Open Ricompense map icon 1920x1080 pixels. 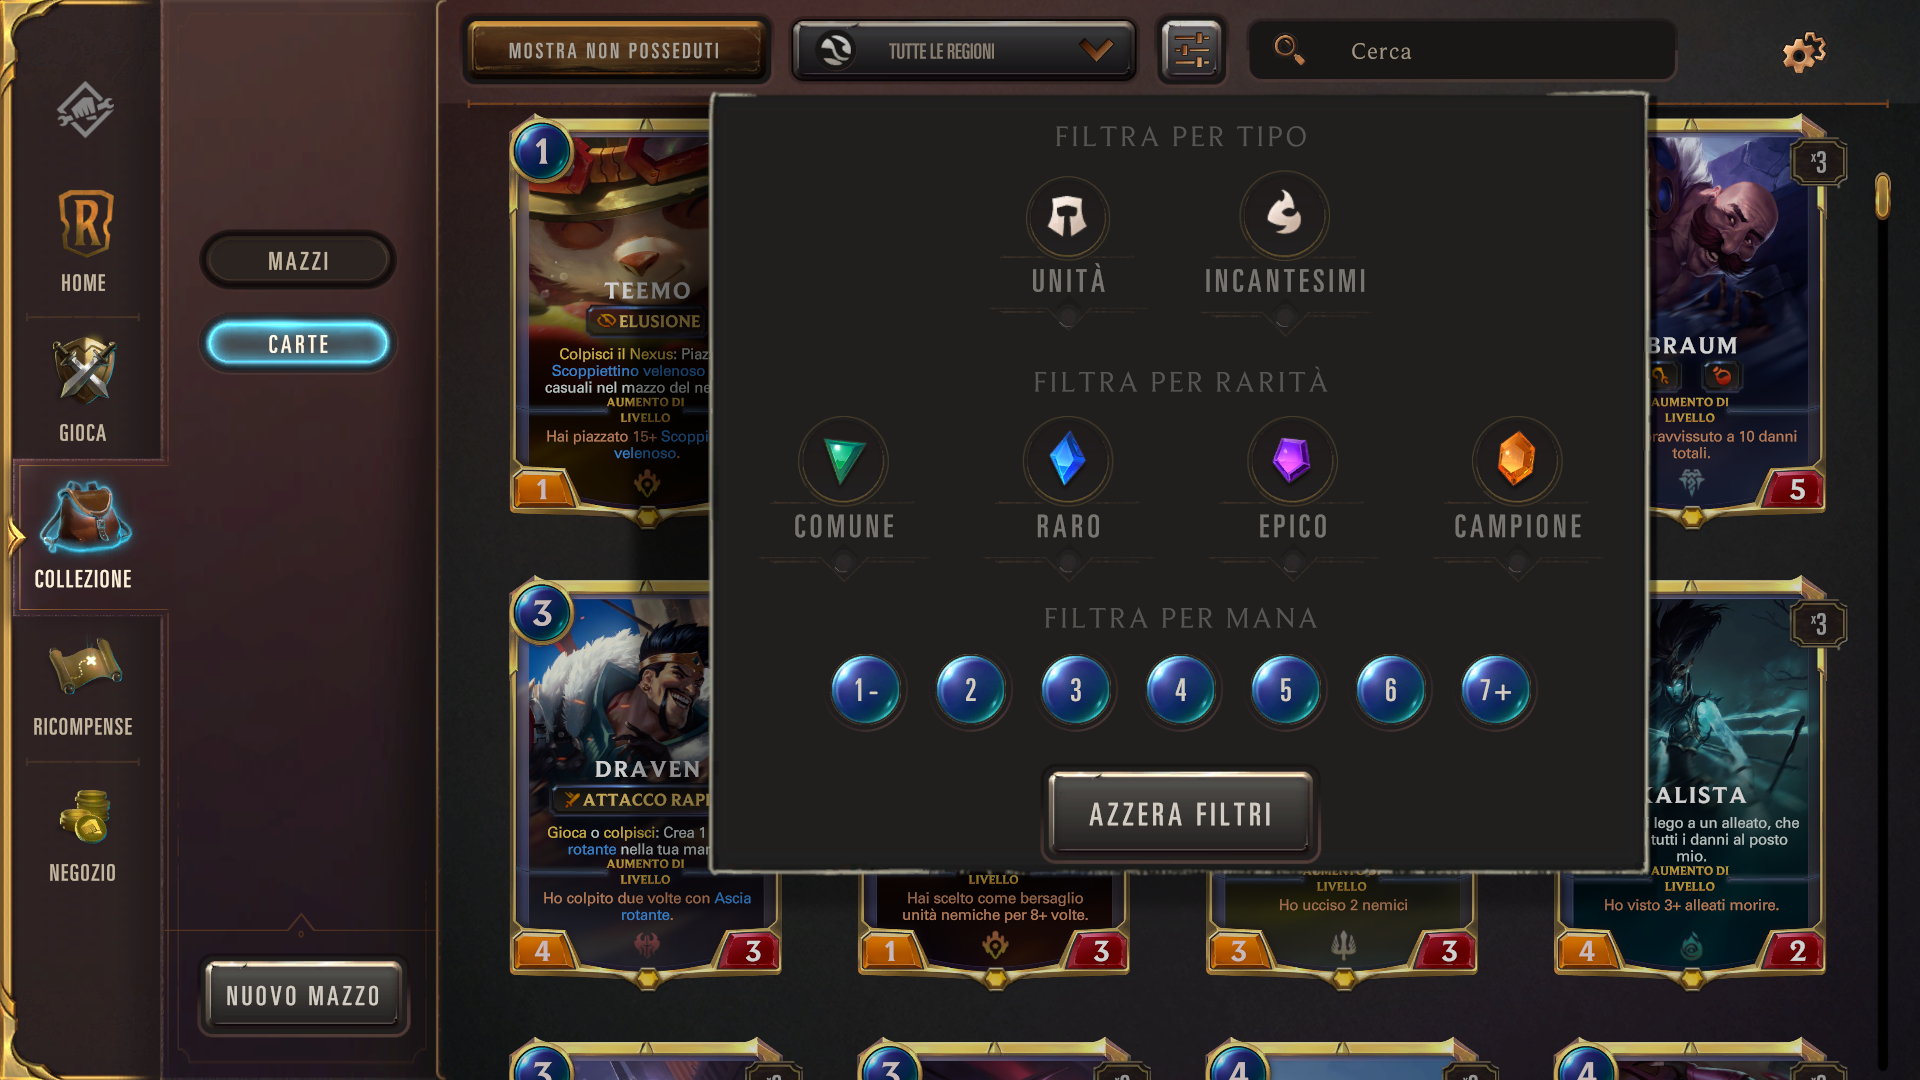tap(84, 688)
